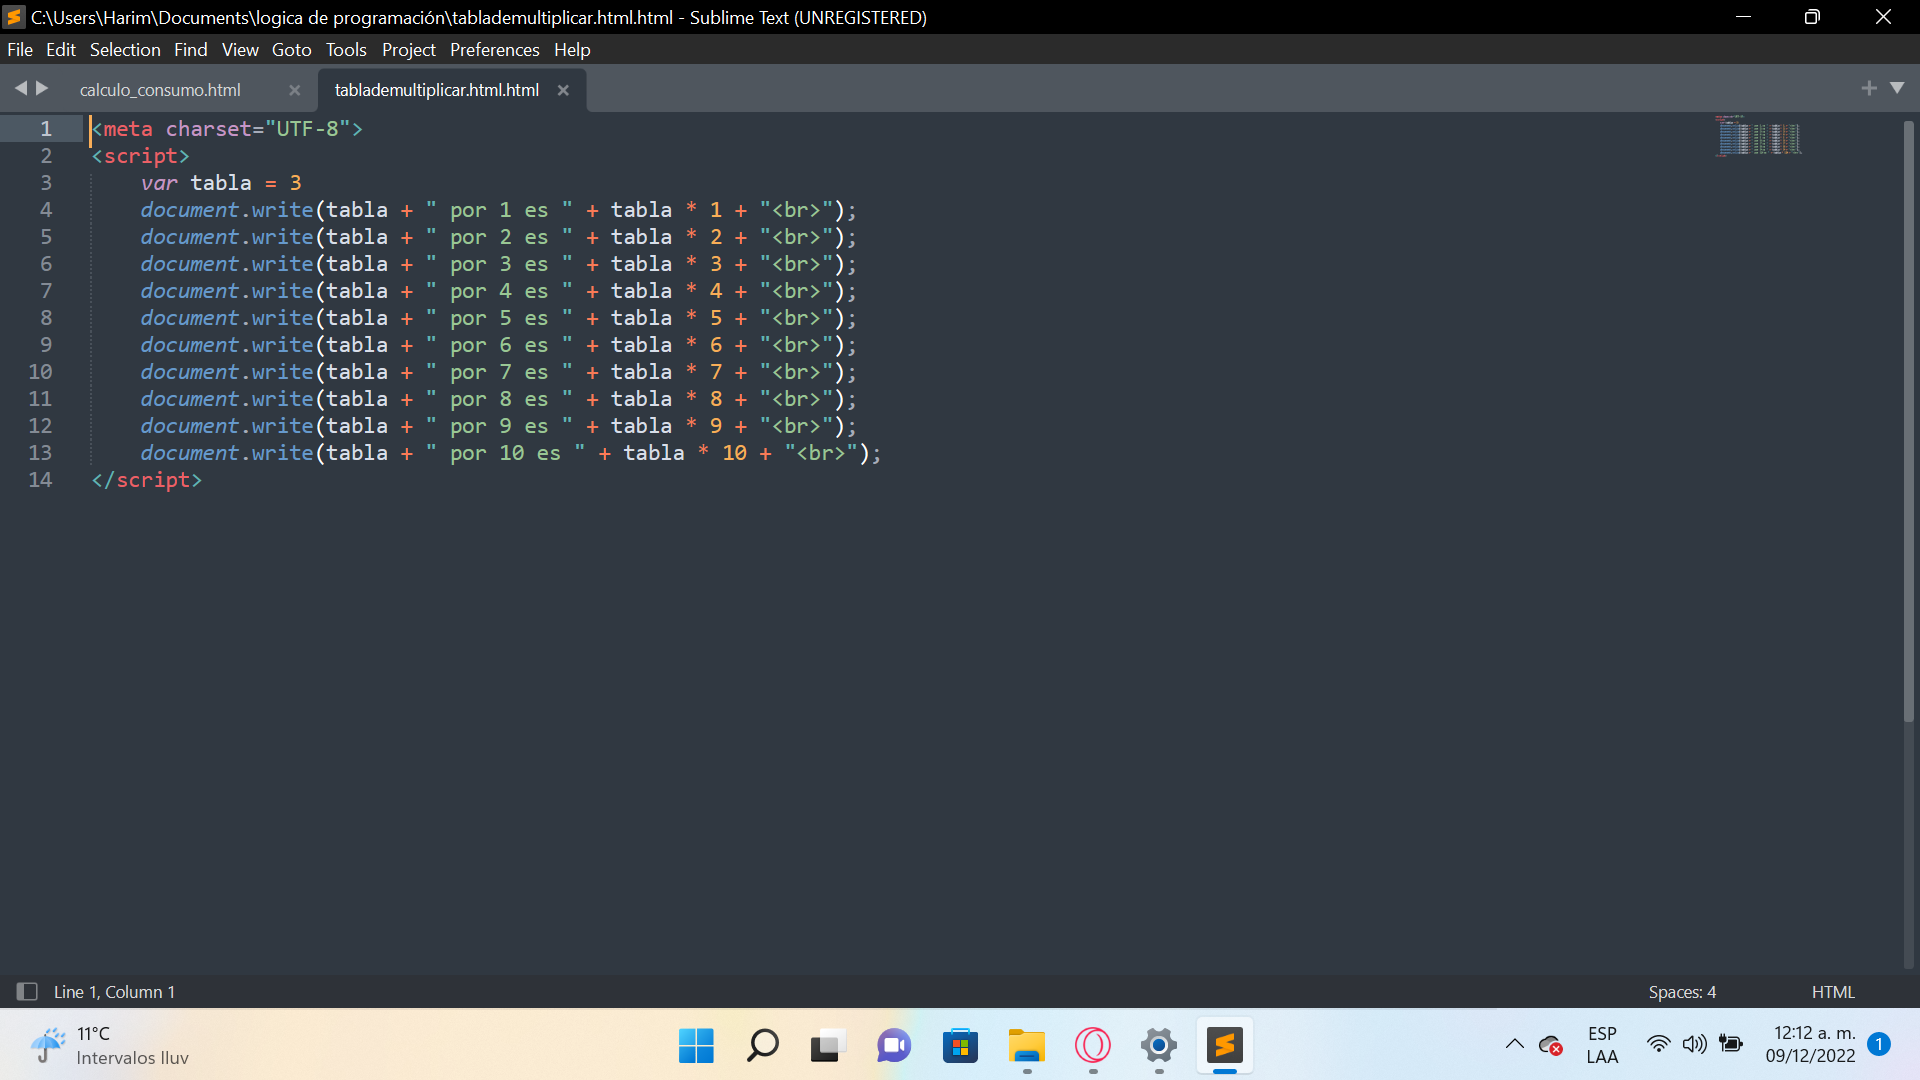Click the vertical editor scrollbar
1920x1080 pixels.
(x=1908, y=420)
